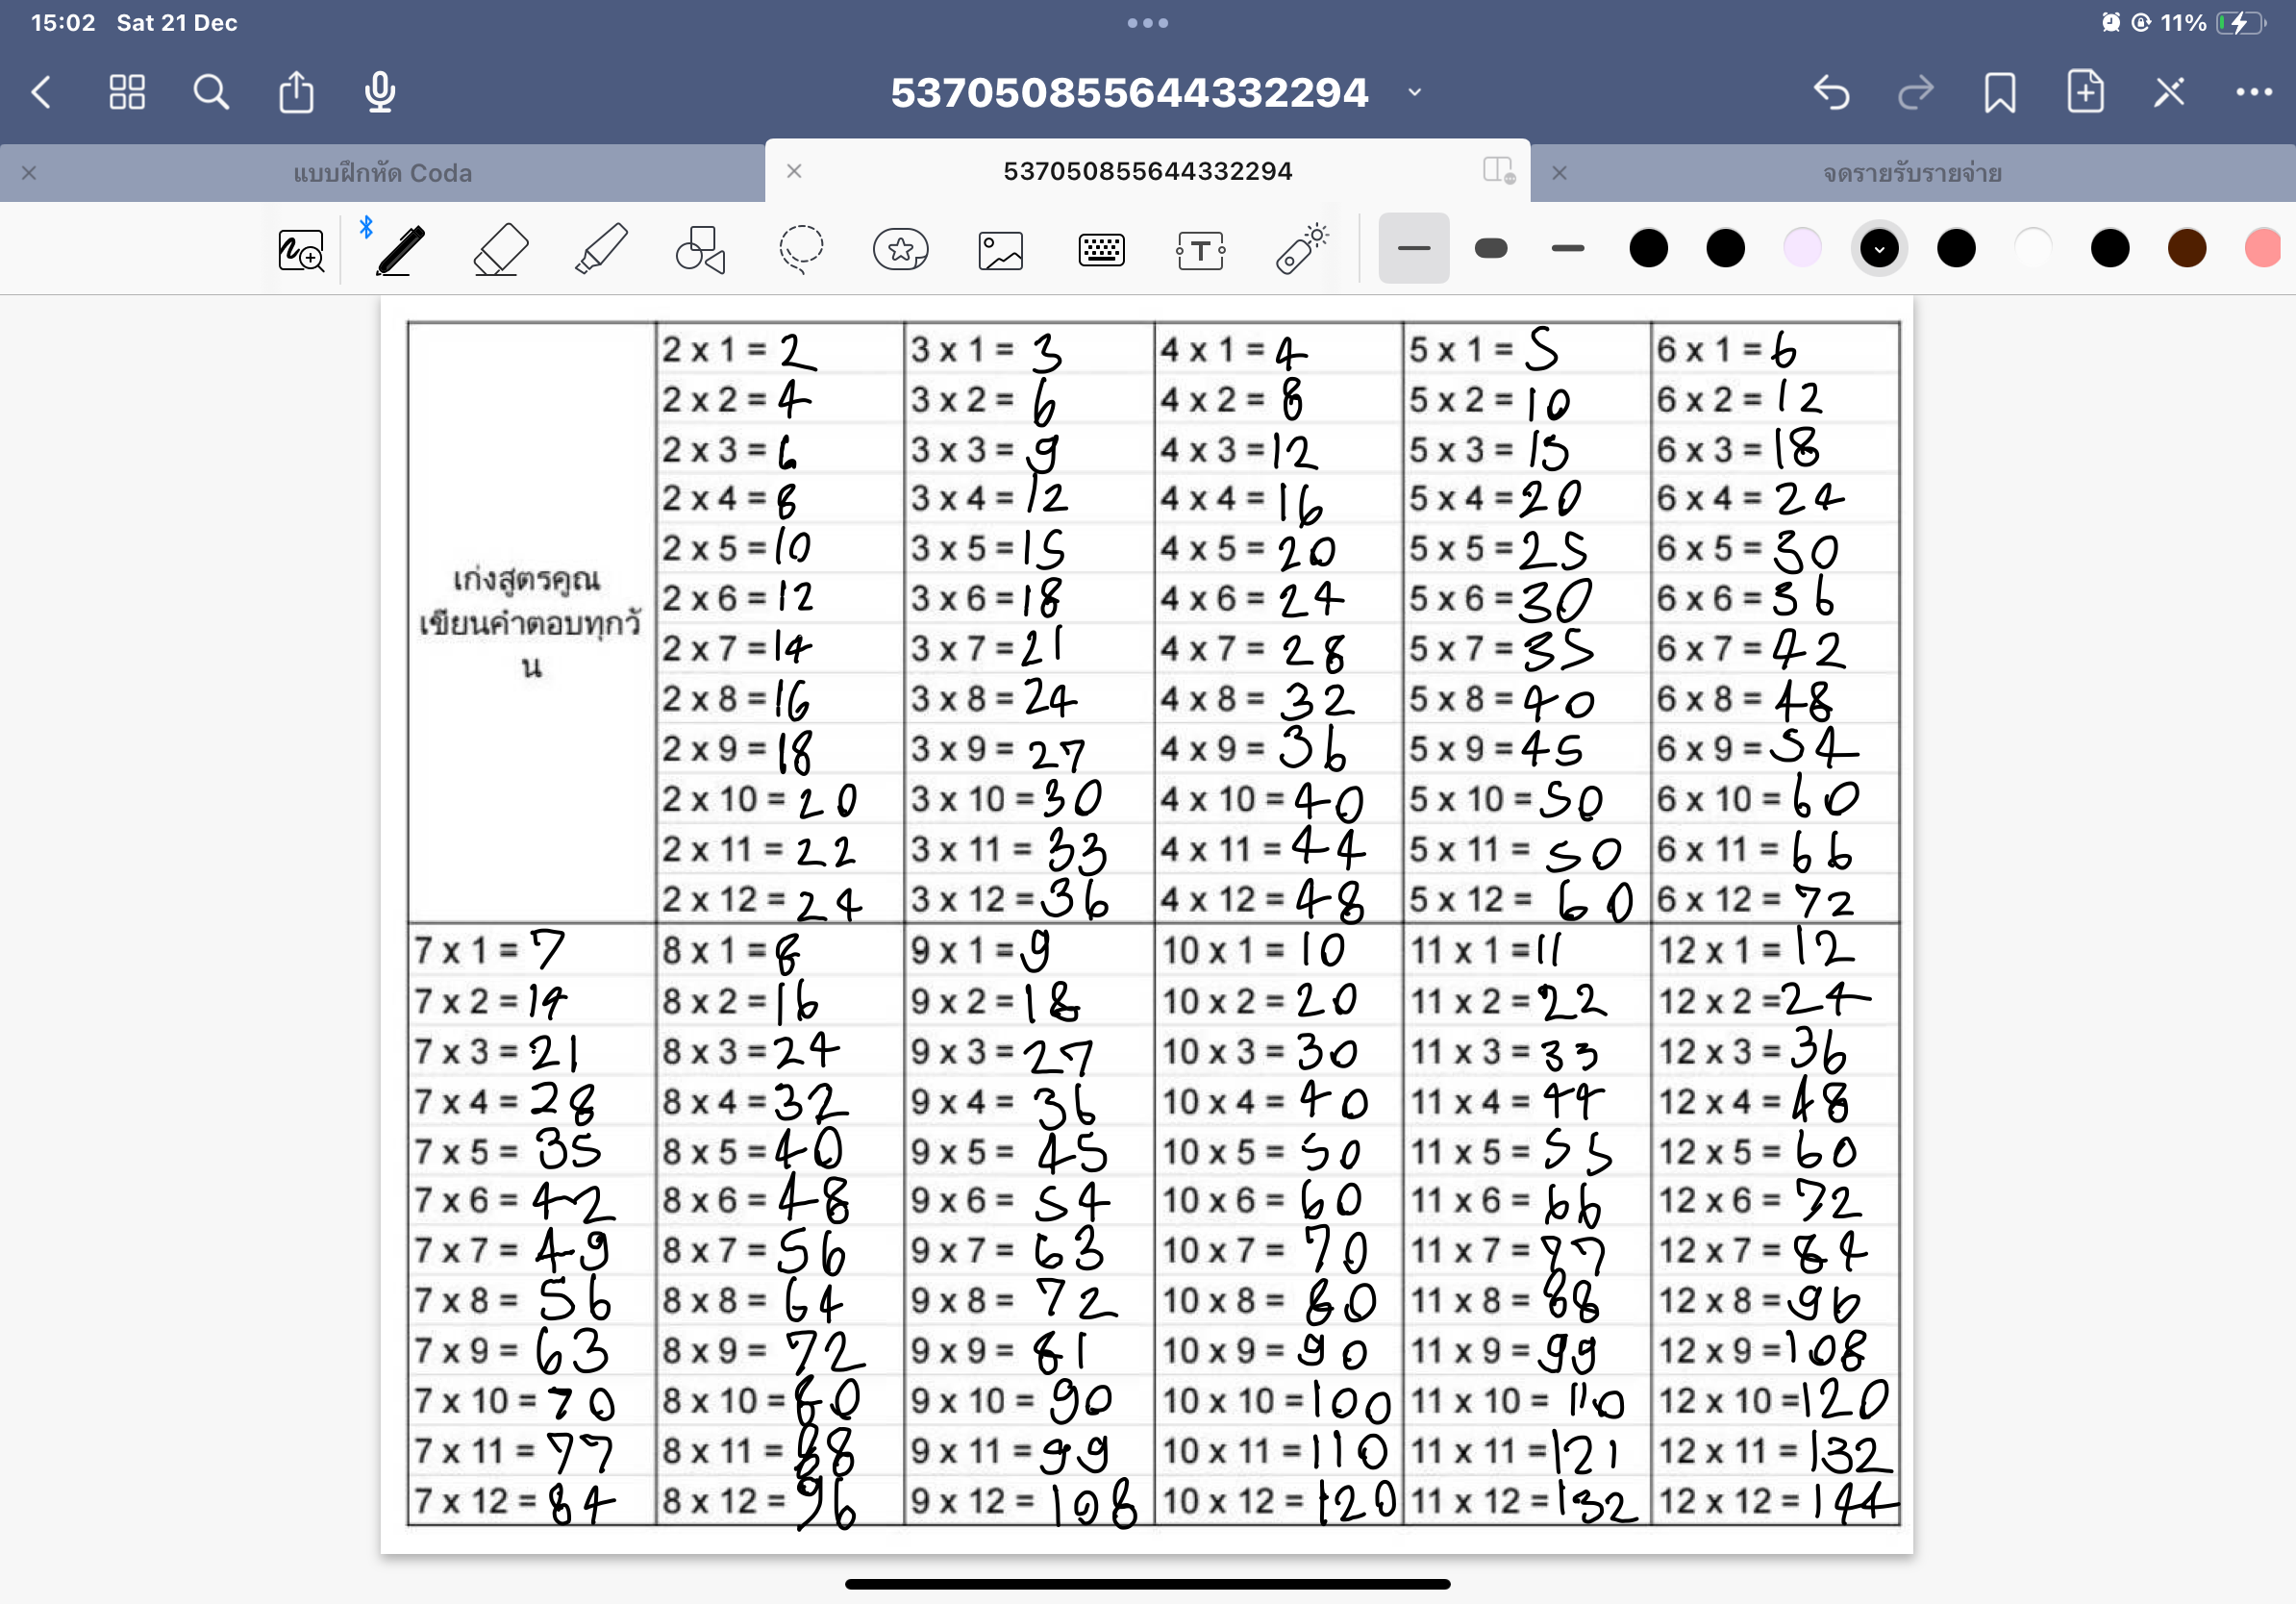Activate the Laser pointer tool
Screen dimensions: 2296x1604
(x=1301, y=250)
